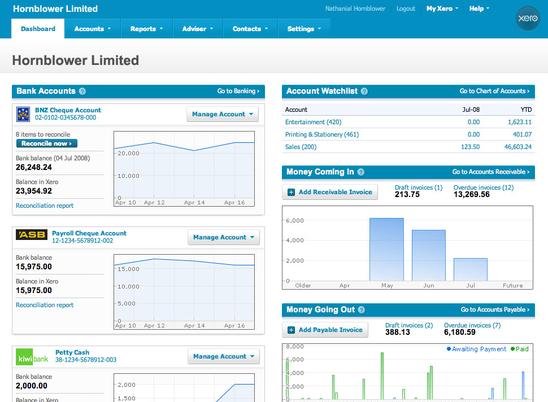Click Overdue invoices (12) link
Screen dimensions: 548x402
coord(483,187)
